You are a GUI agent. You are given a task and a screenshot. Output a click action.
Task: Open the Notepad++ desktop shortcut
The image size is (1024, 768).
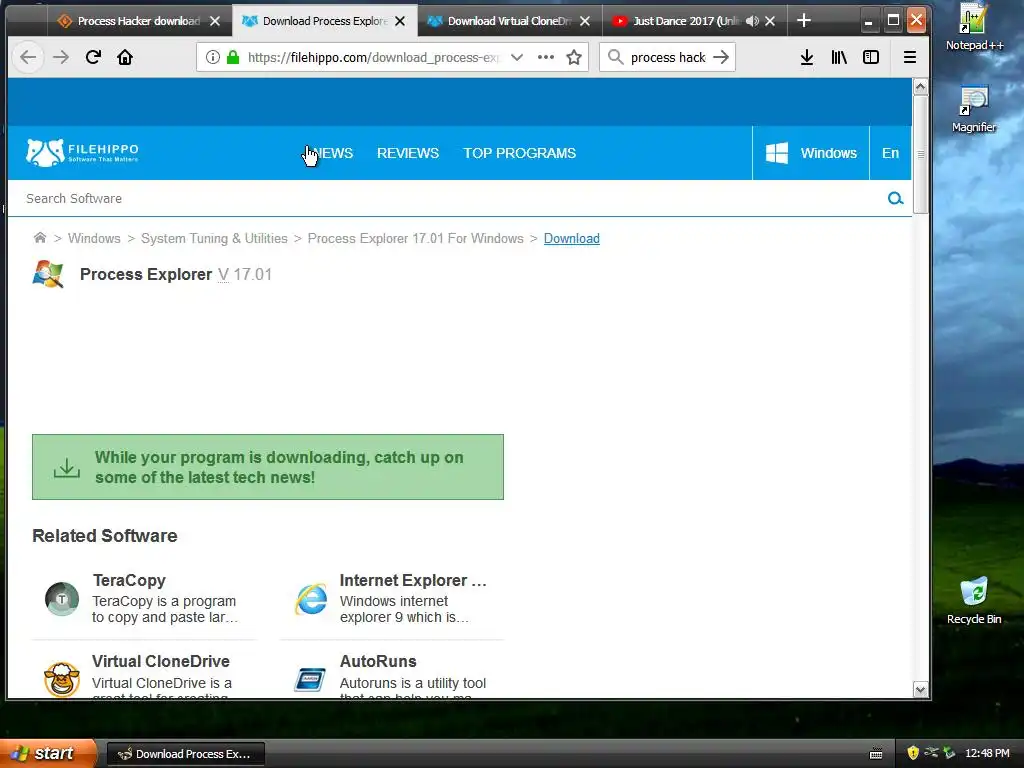coord(974,27)
